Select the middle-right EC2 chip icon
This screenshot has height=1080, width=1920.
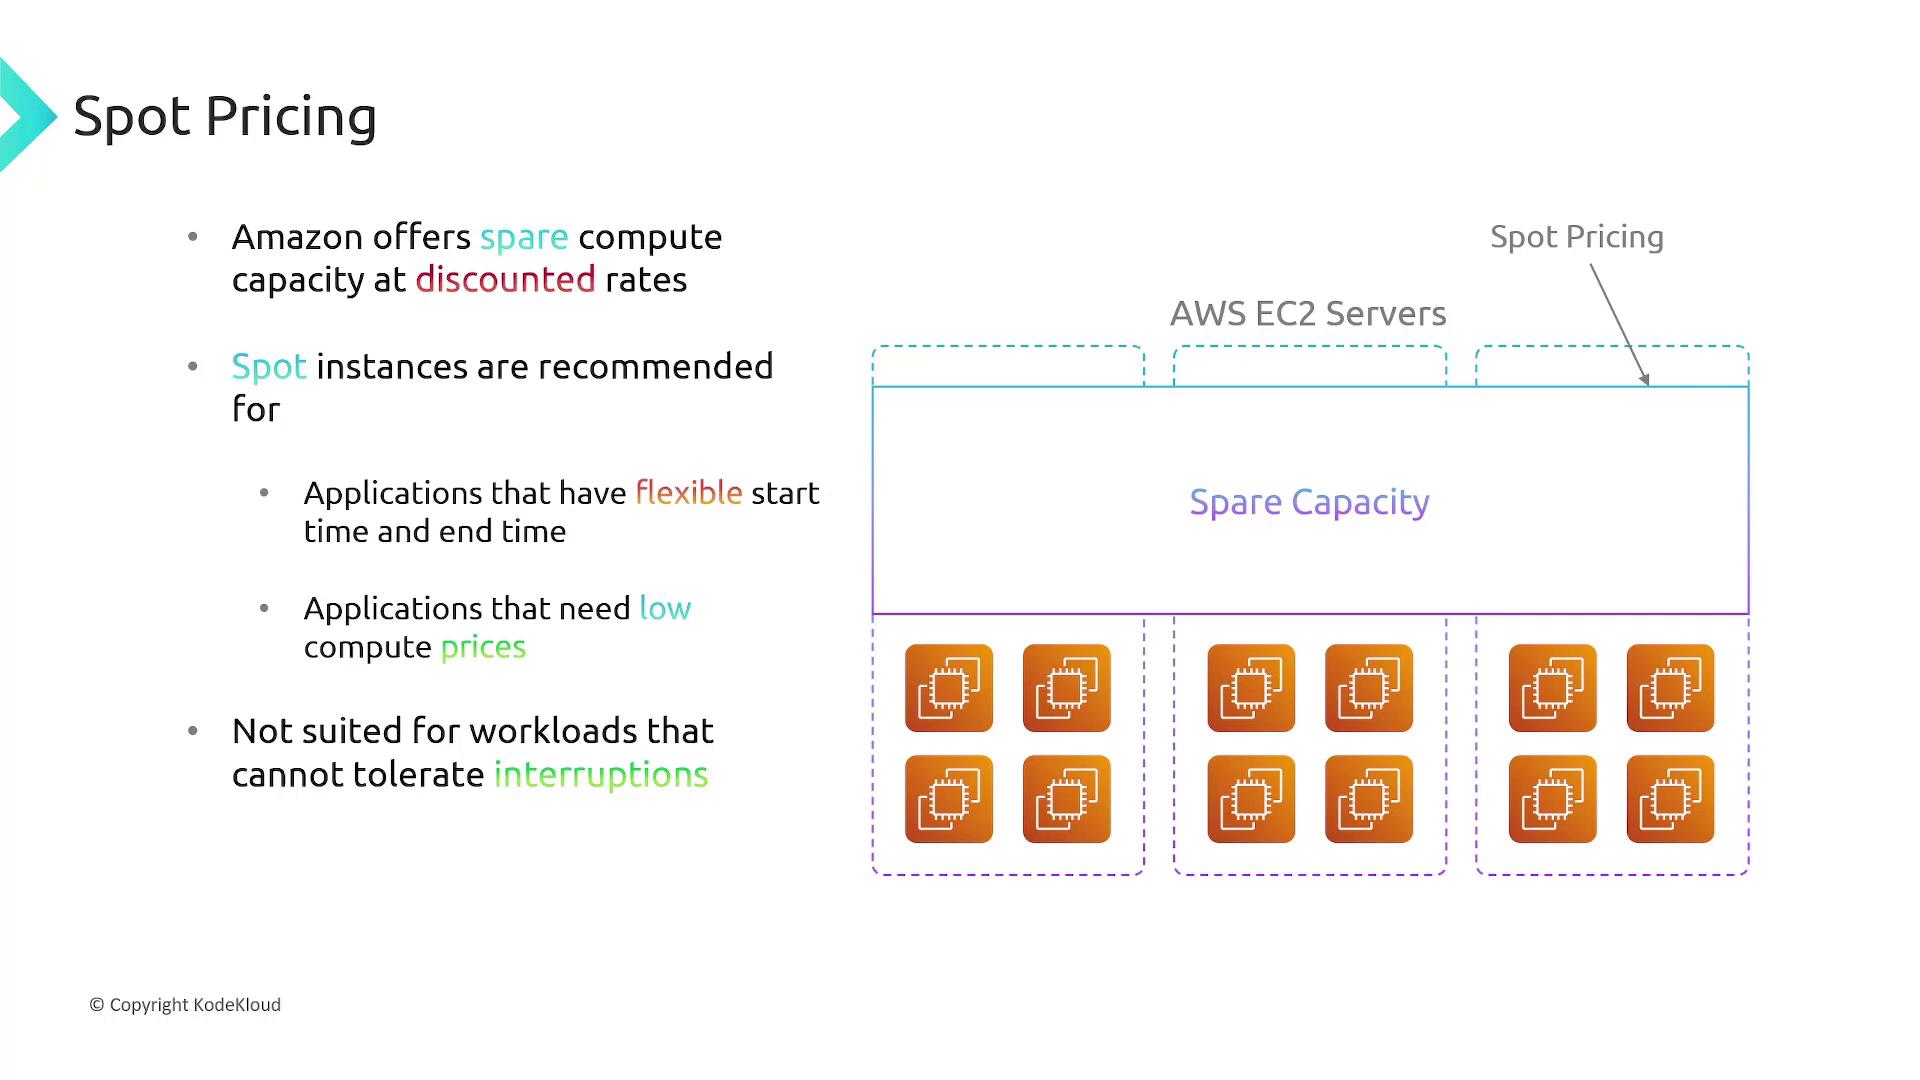click(1369, 687)
